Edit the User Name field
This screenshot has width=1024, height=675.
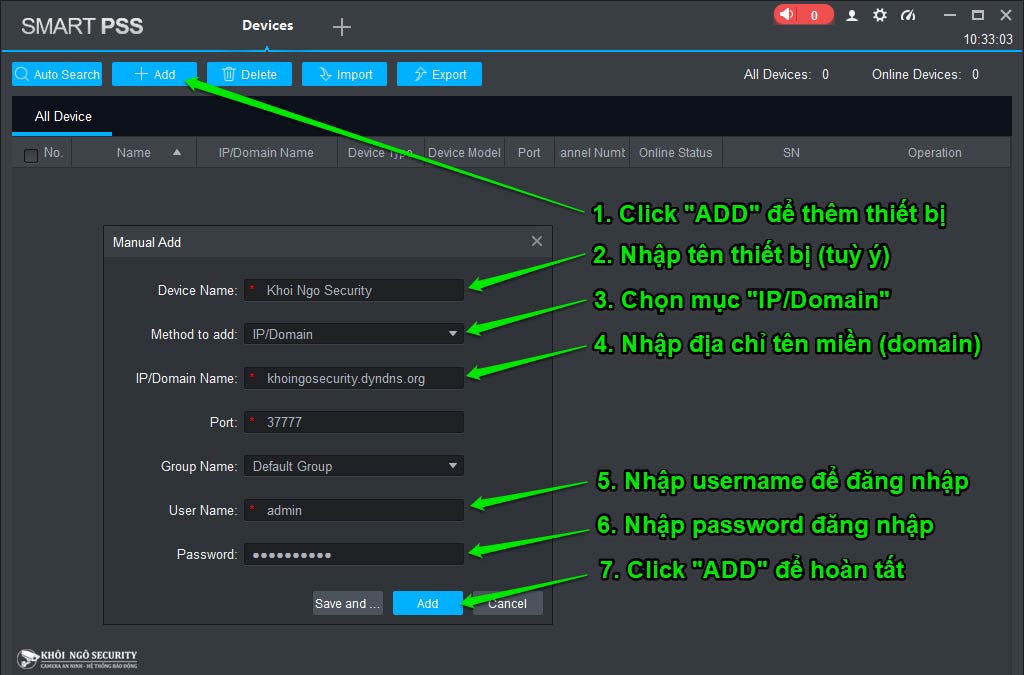point(354,510)
